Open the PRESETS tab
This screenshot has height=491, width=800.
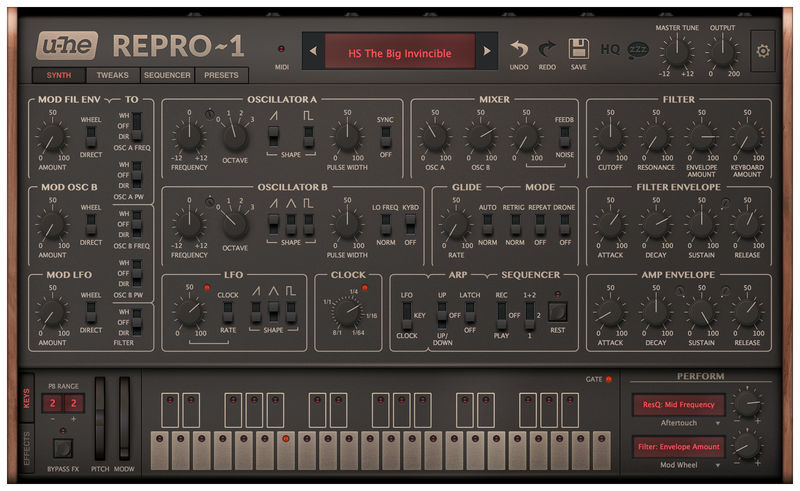click(221, 75)
